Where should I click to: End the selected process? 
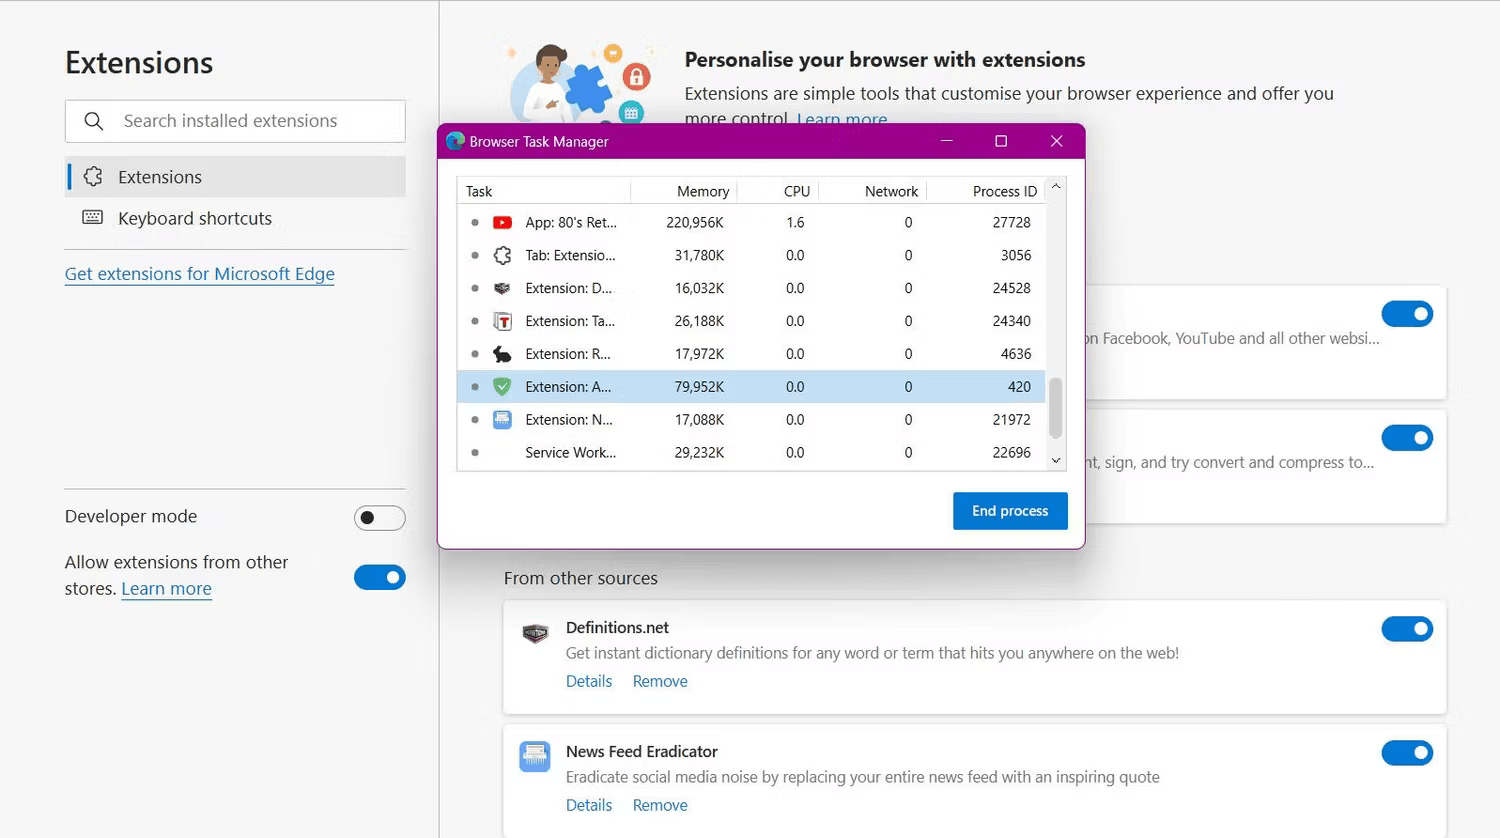point(1010,511)
